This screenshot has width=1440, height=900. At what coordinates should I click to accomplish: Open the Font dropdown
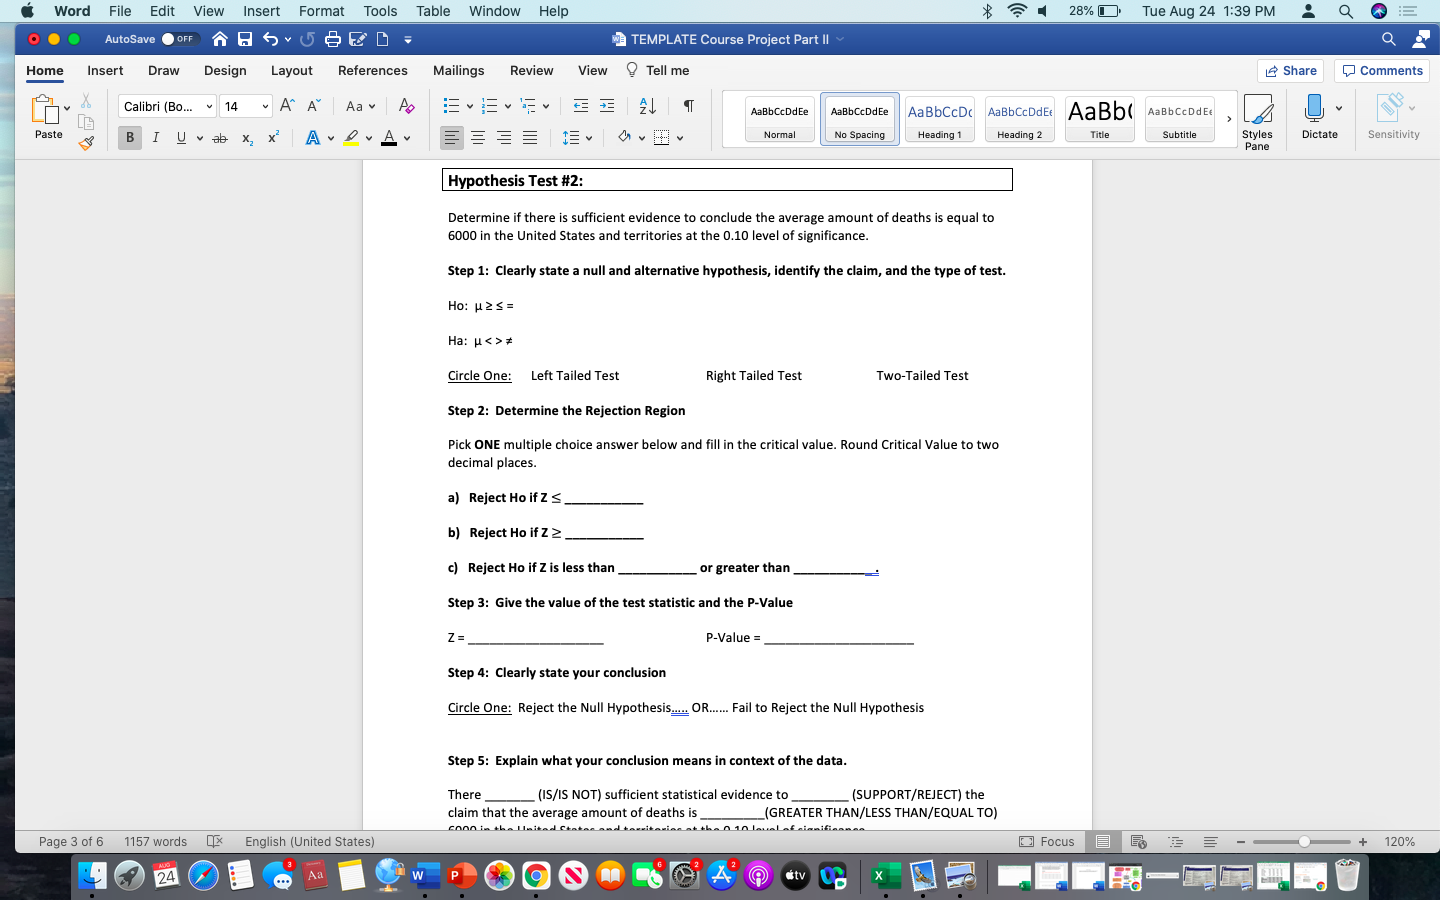tap(166, 105)
